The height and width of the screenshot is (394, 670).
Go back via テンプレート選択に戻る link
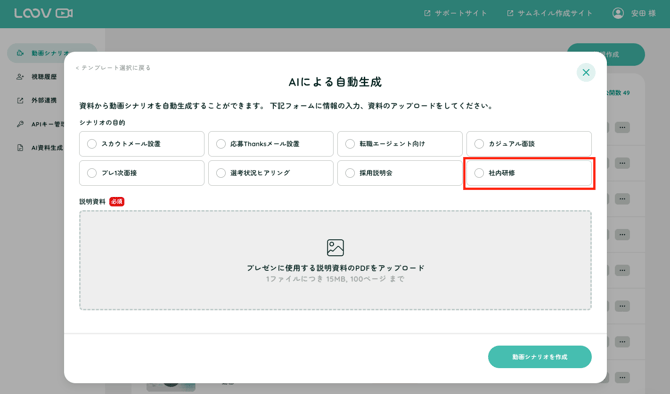click(x=113, y=68)
